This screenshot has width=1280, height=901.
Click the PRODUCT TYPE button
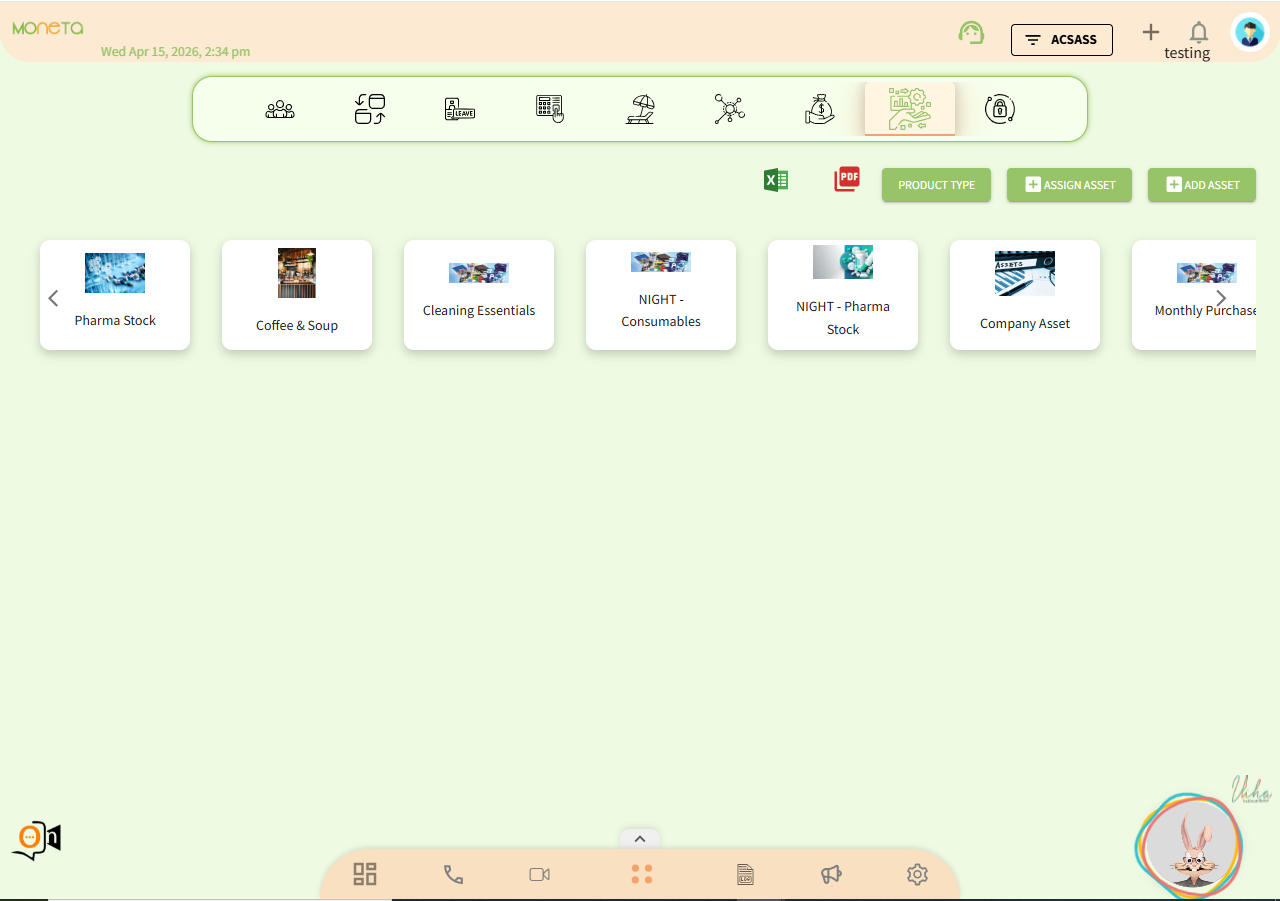tap(936, 185)
